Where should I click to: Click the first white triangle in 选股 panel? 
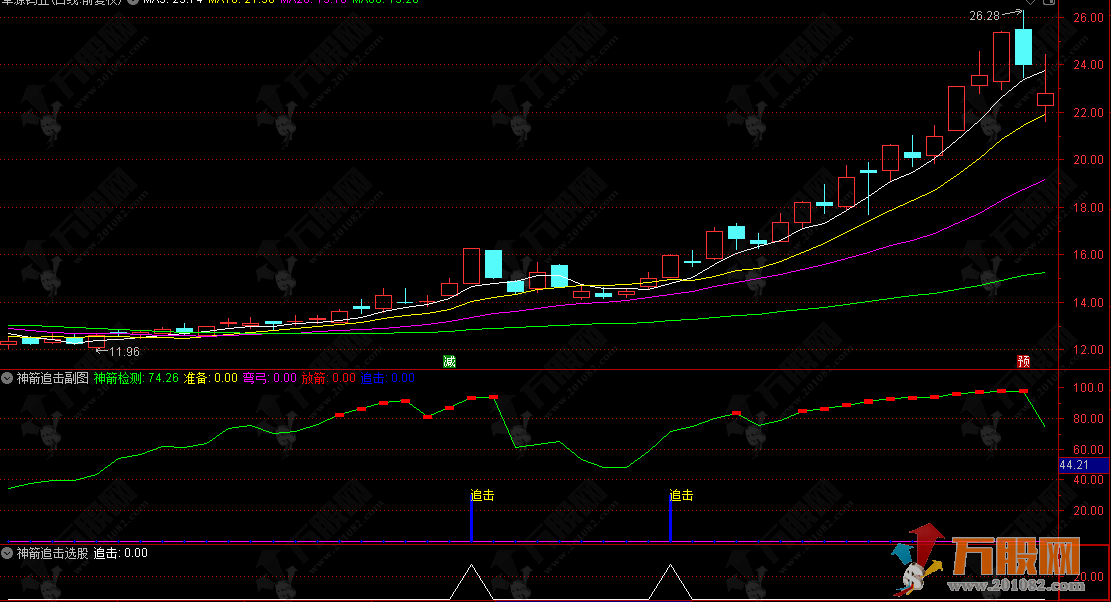[x=471, y=581]
